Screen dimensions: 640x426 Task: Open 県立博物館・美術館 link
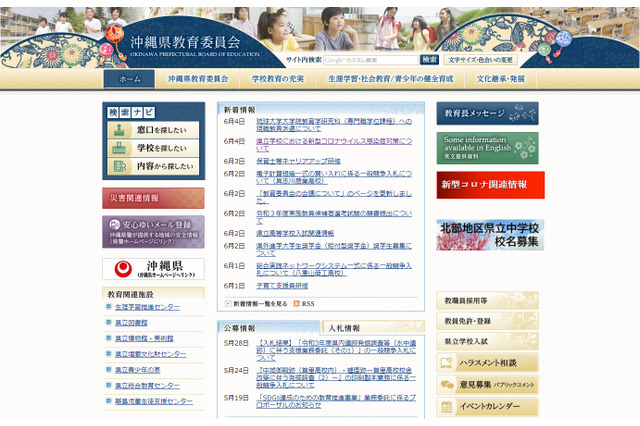tap(144, 338)
